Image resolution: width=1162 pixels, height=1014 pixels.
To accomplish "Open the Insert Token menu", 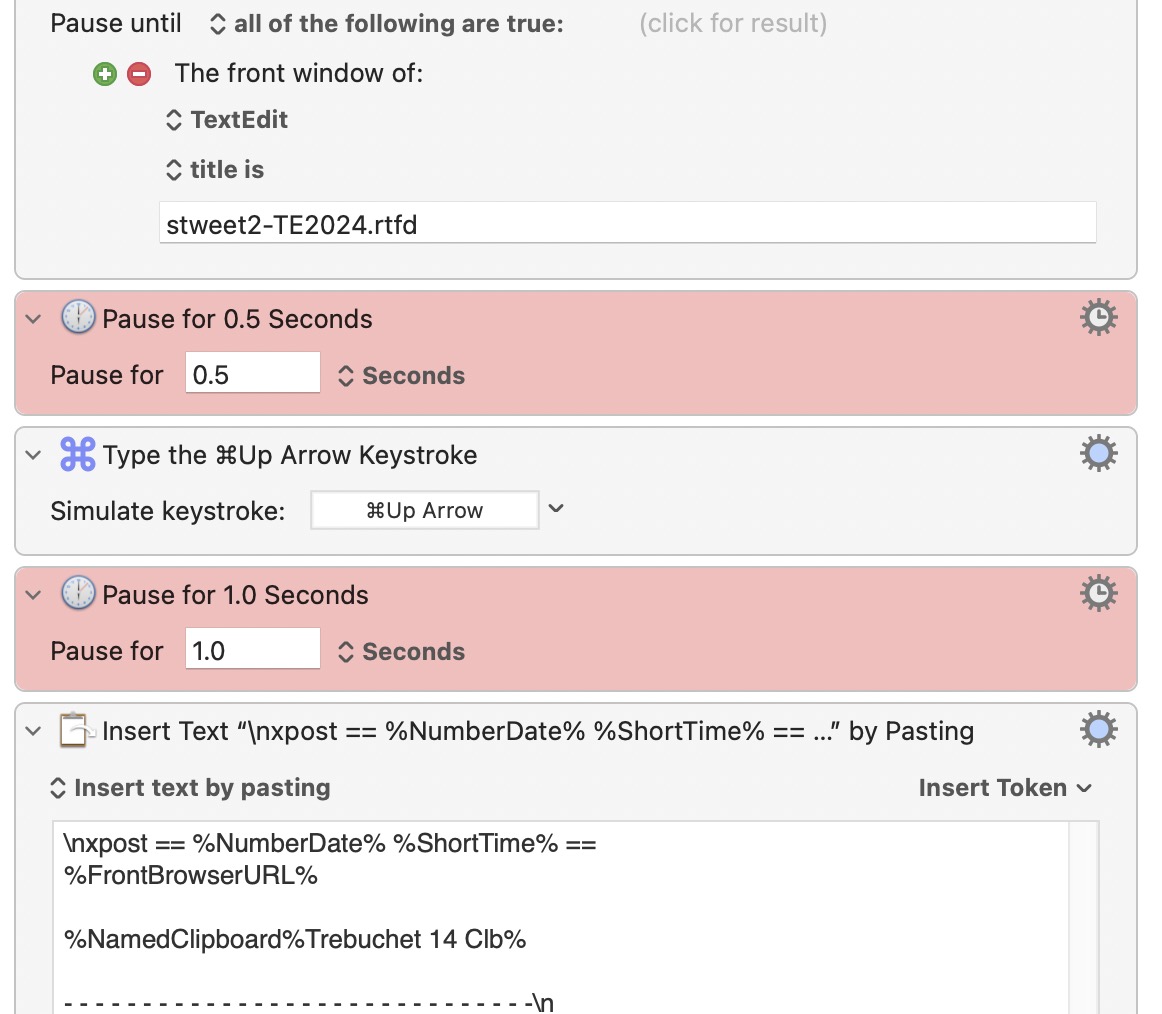I will pyautogui.click(x=1004, y=788).
